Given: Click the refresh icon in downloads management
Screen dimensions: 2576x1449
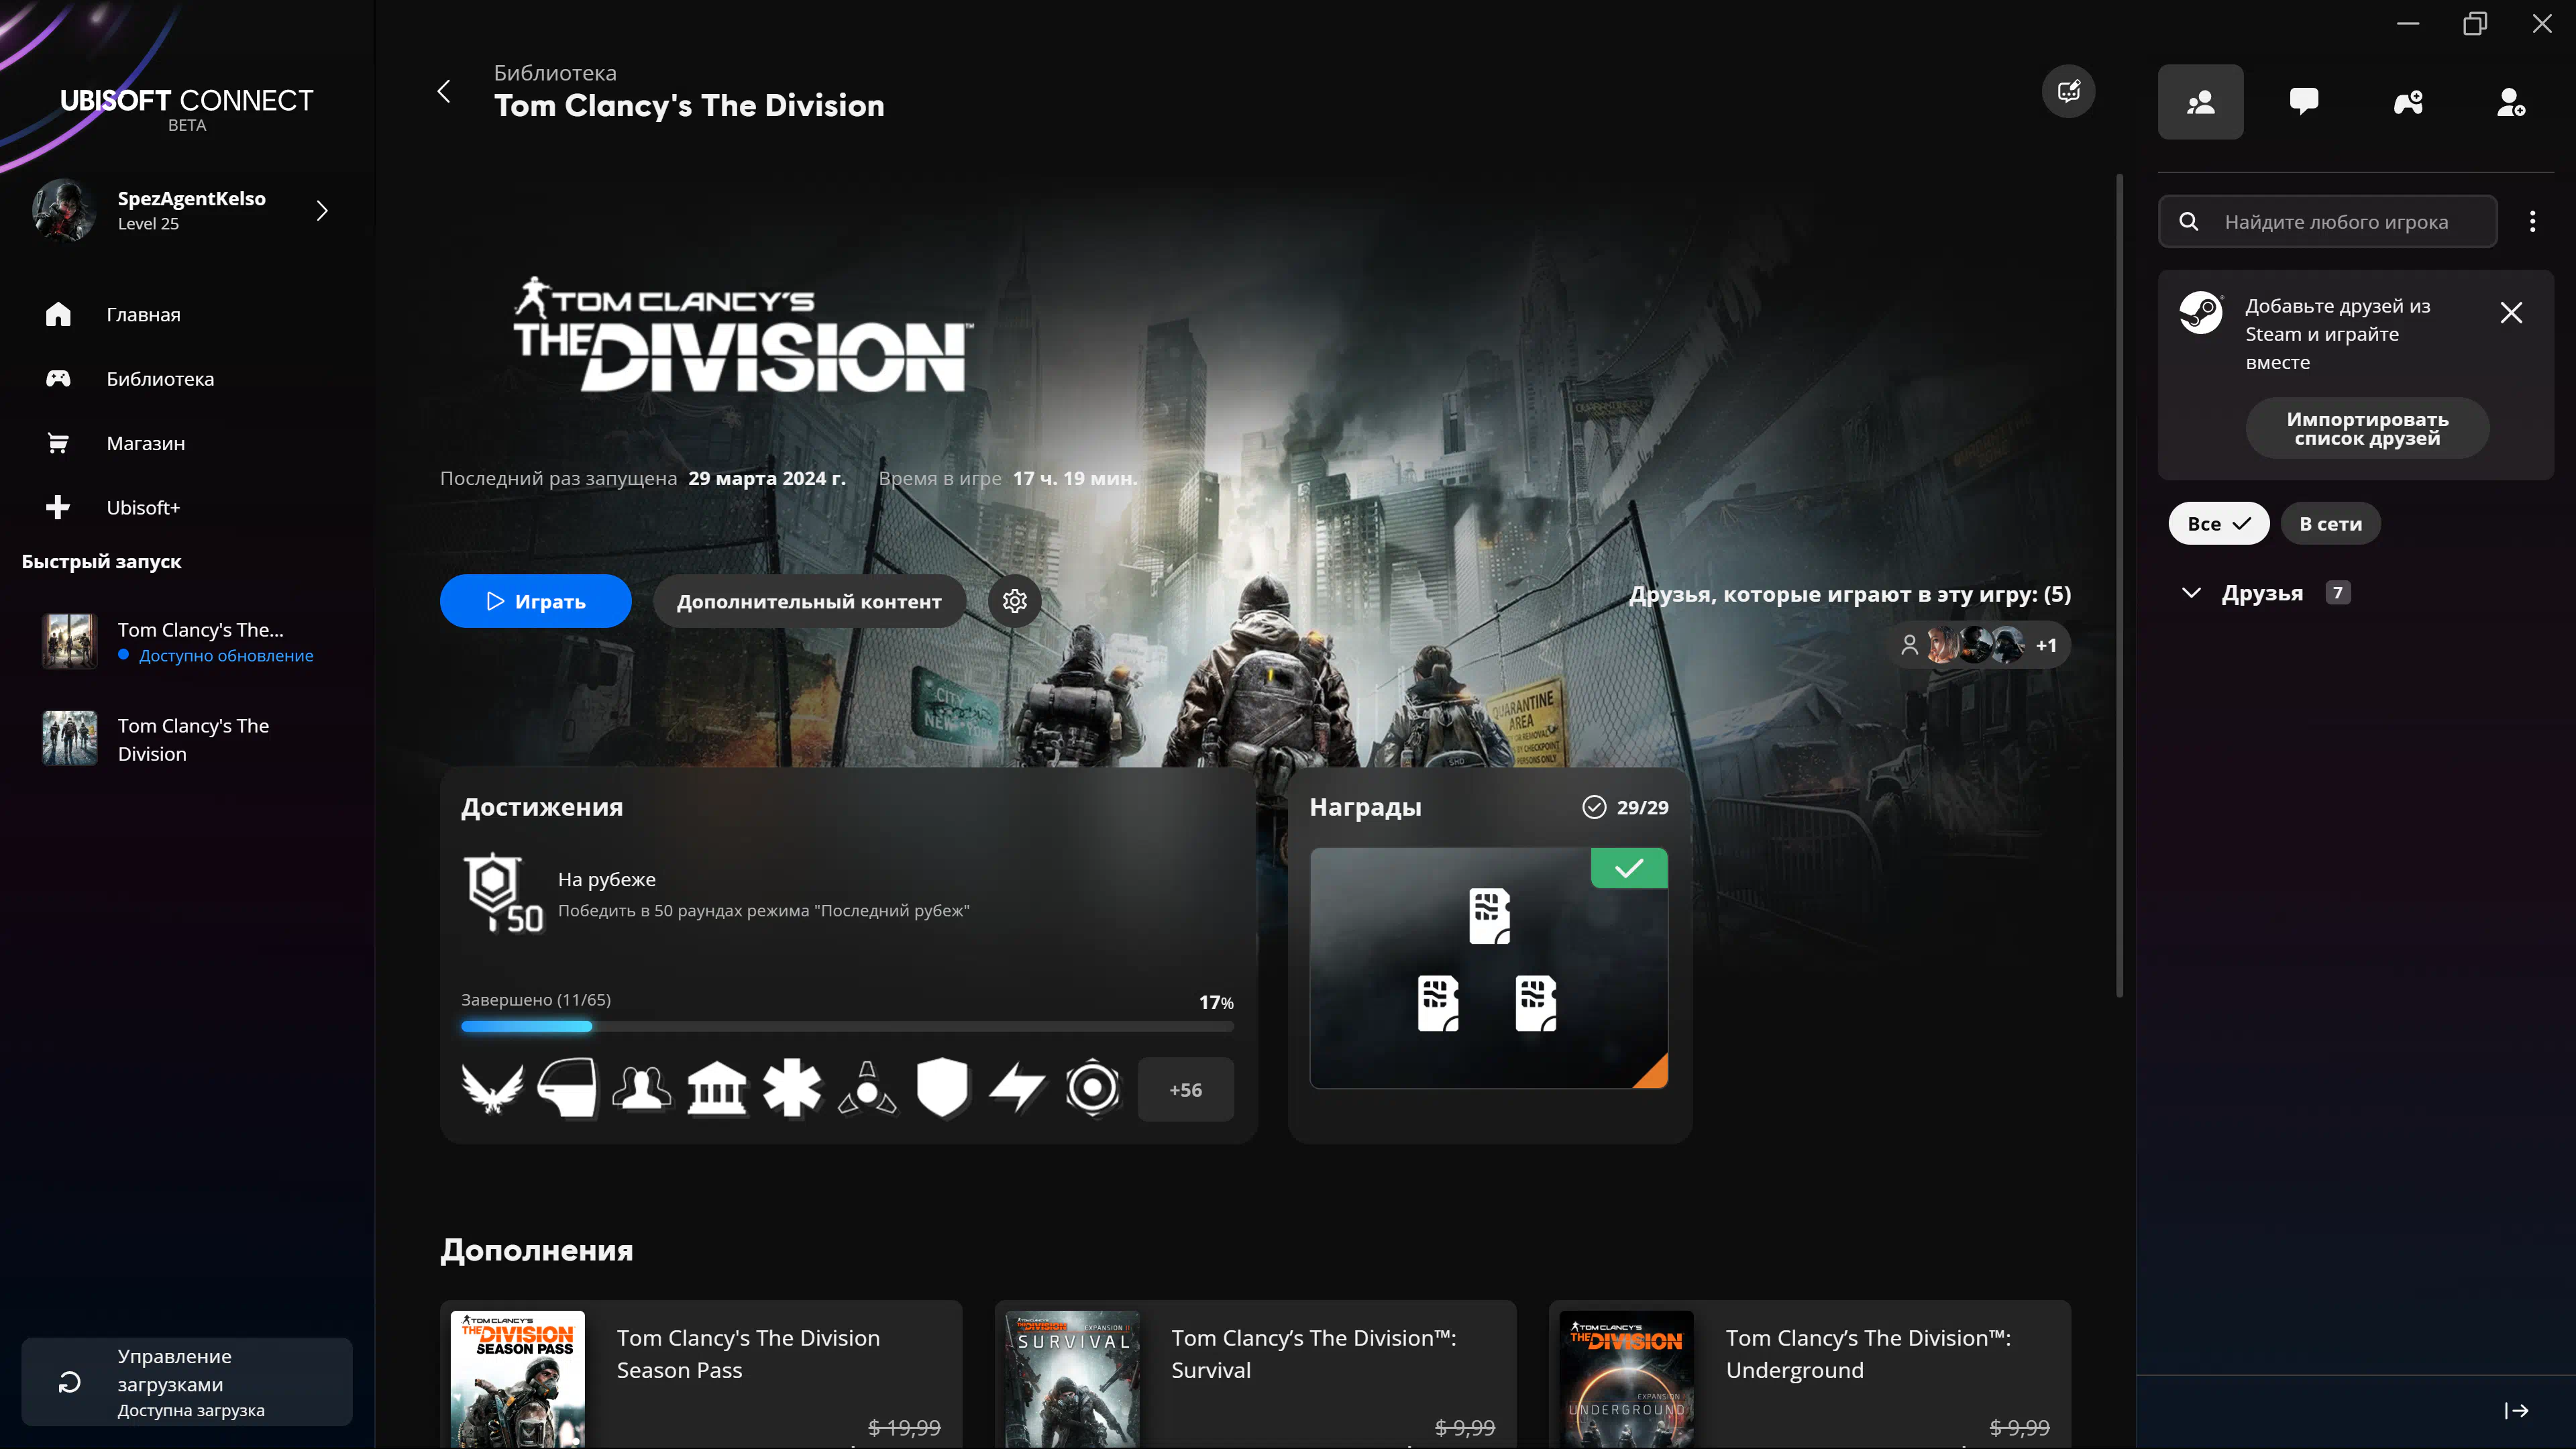Looking at the screenshot, I should tap(70, 1382).
